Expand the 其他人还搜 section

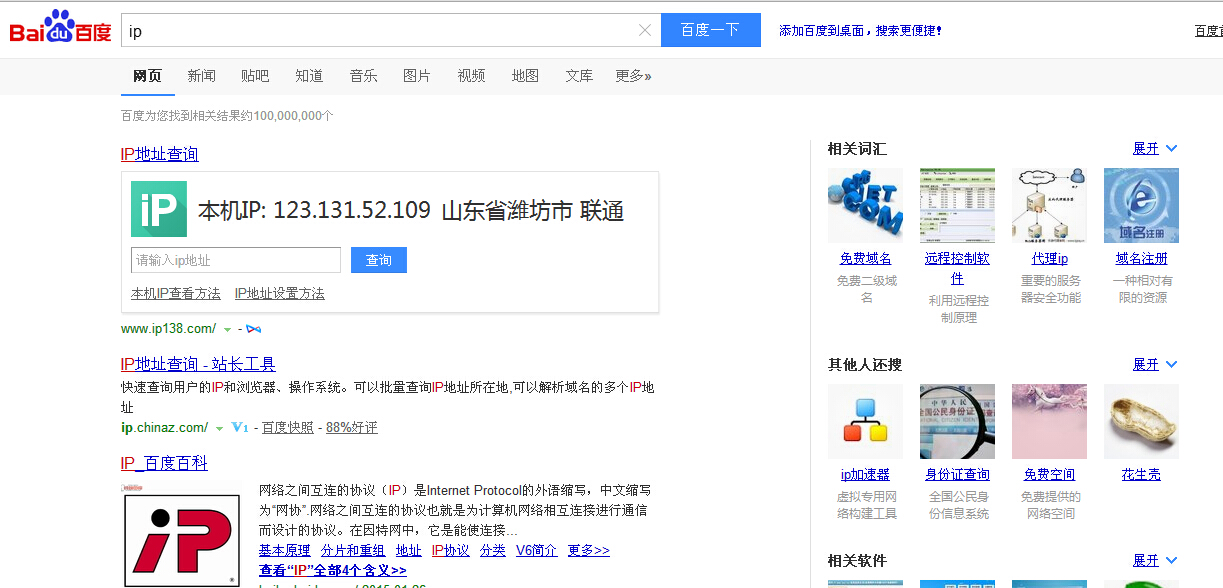point(1155,364)
